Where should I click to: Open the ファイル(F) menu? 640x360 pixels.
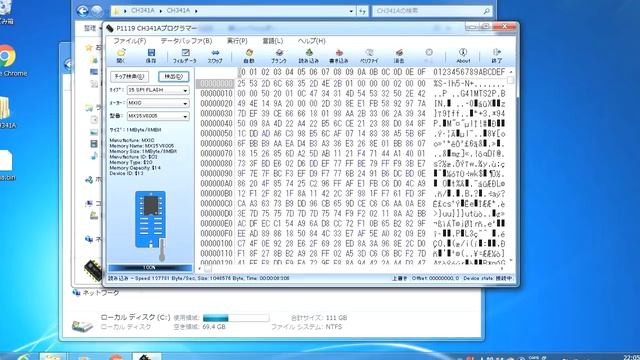pos(129,41)
